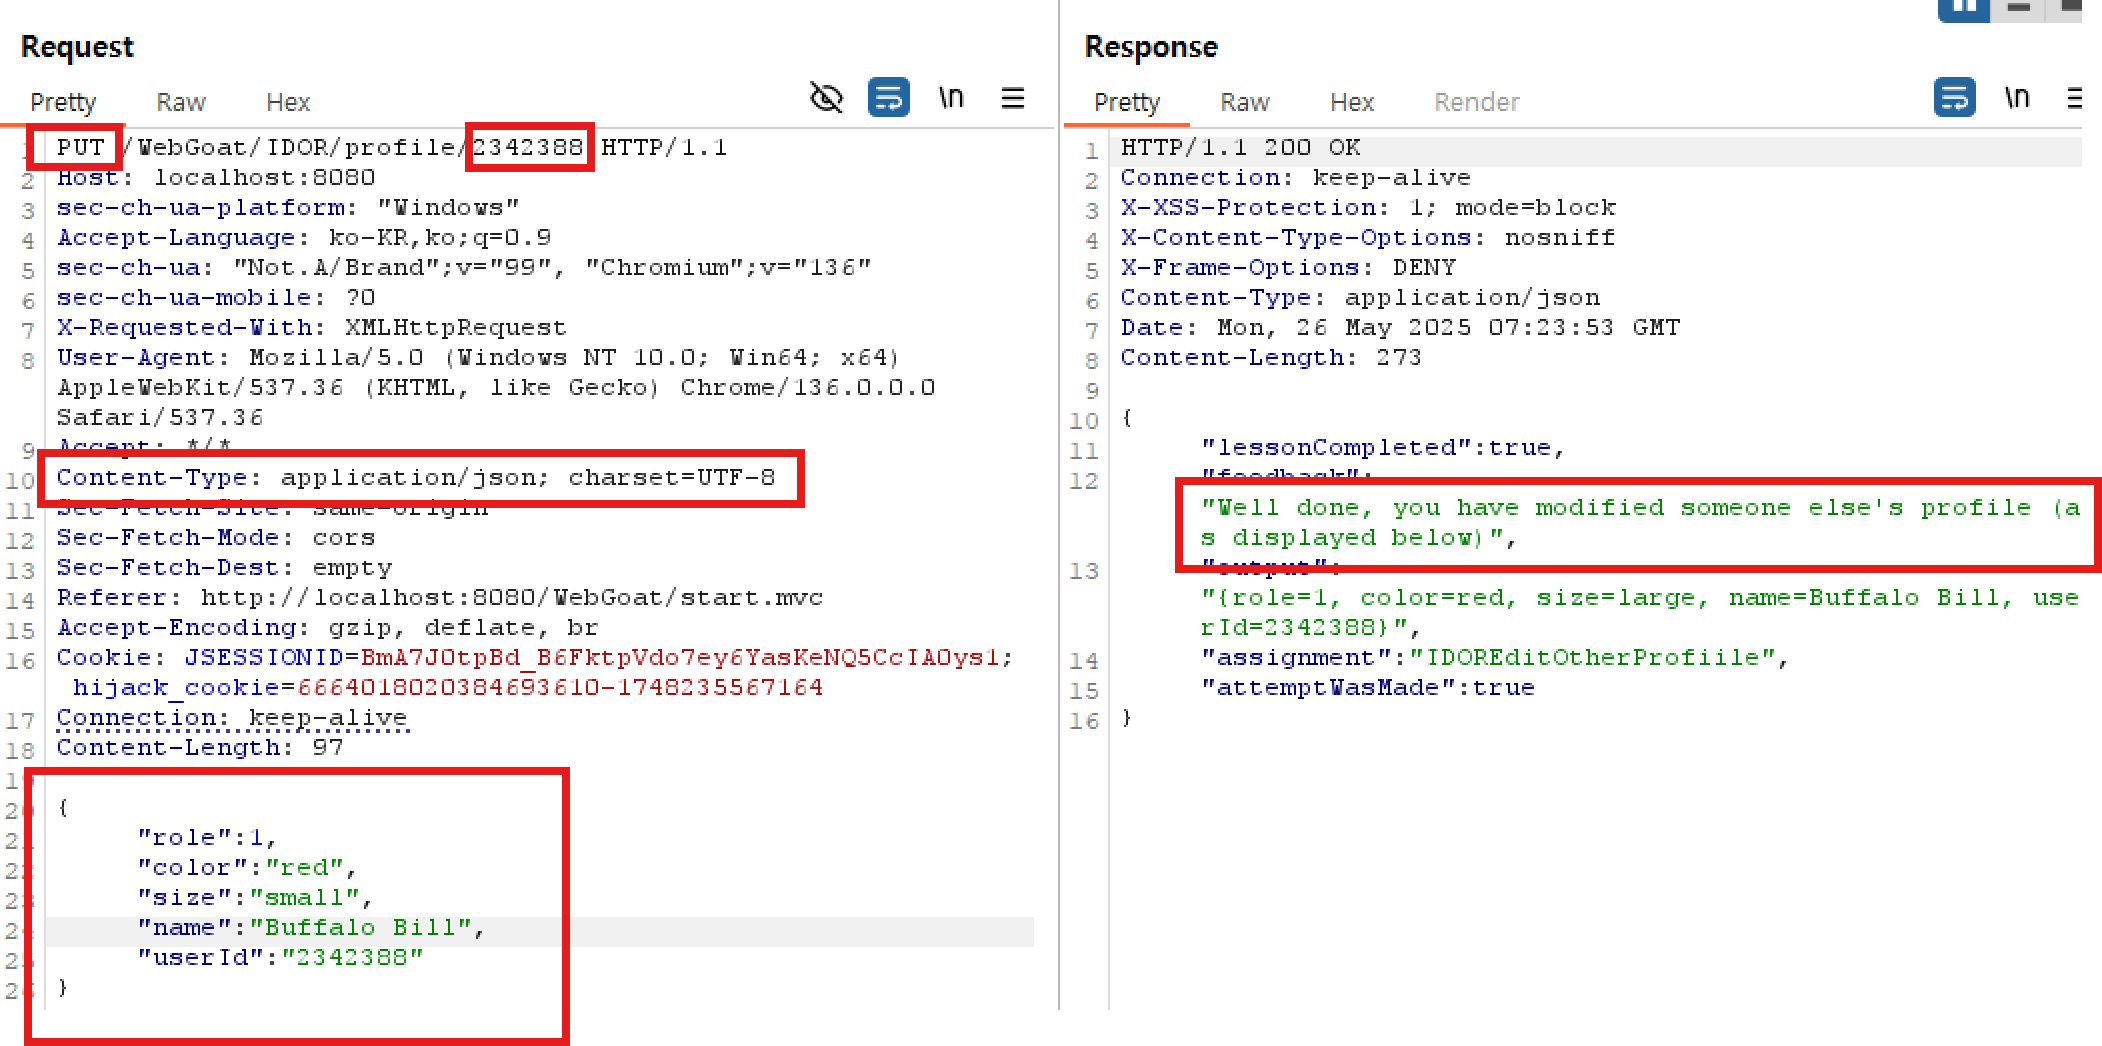This screenshot has height=1046, width=2102.
Task: Click the response Content-Type: application/json header
Action: click(x=1360, y=297)
